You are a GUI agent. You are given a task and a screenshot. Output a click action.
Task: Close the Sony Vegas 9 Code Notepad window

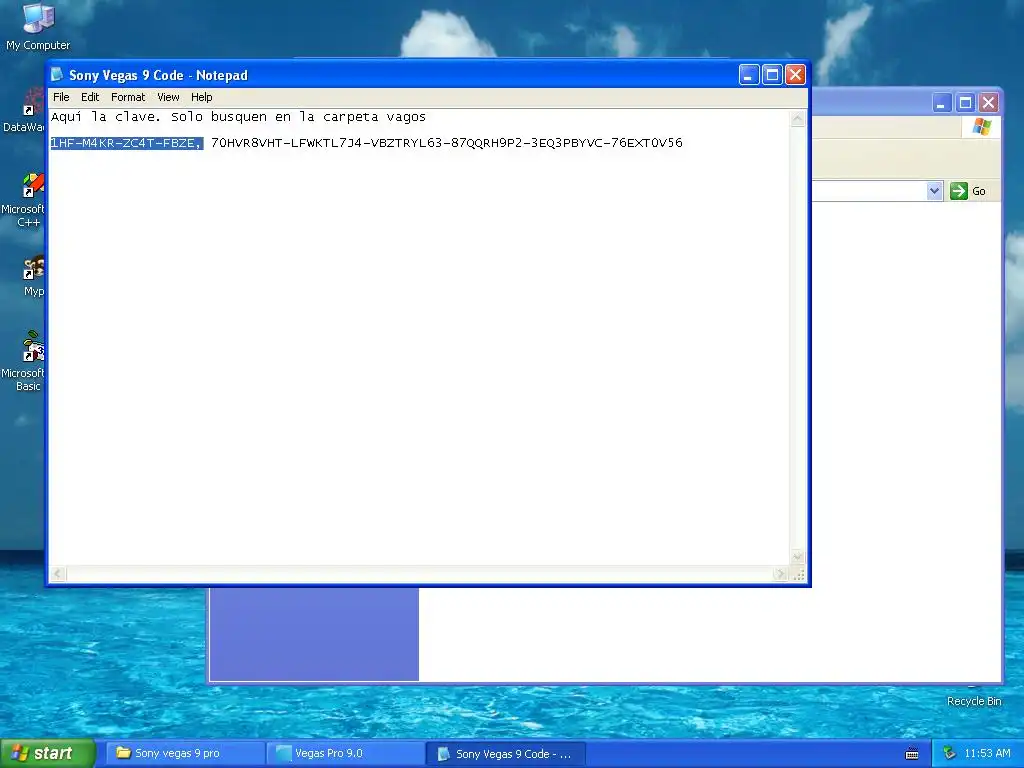click(x=795, y=75)
